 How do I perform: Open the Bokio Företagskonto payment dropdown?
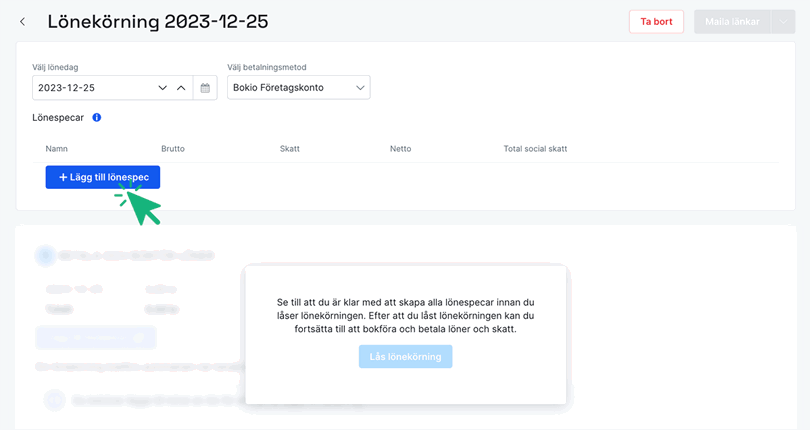click(x=298, y=88)
